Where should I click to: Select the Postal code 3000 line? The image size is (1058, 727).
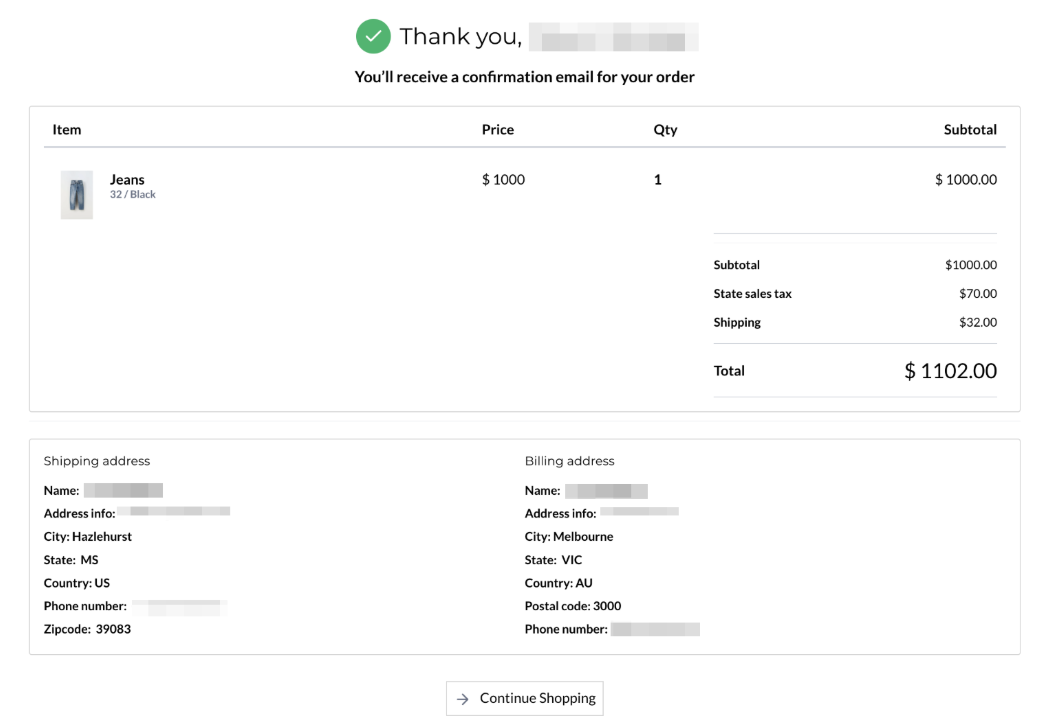coord(572,606)
